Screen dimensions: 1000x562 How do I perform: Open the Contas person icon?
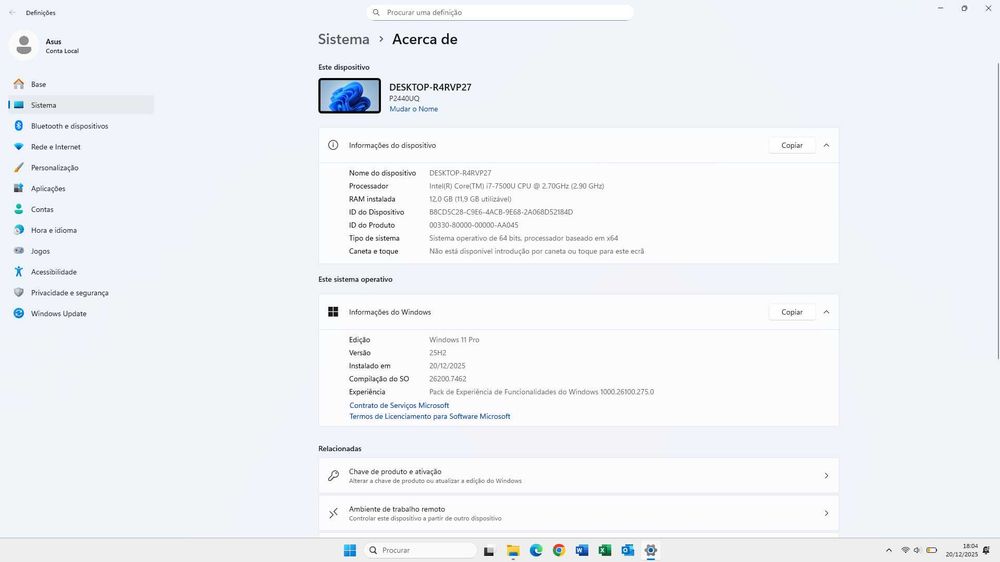pyautogui.click(x=18, y=209)
